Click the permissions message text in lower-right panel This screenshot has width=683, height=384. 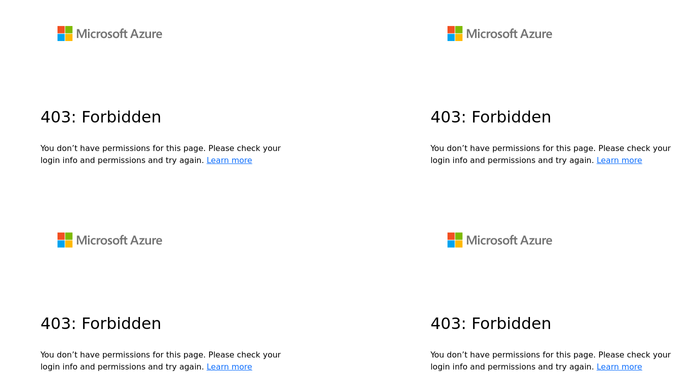tap(551, 360)
